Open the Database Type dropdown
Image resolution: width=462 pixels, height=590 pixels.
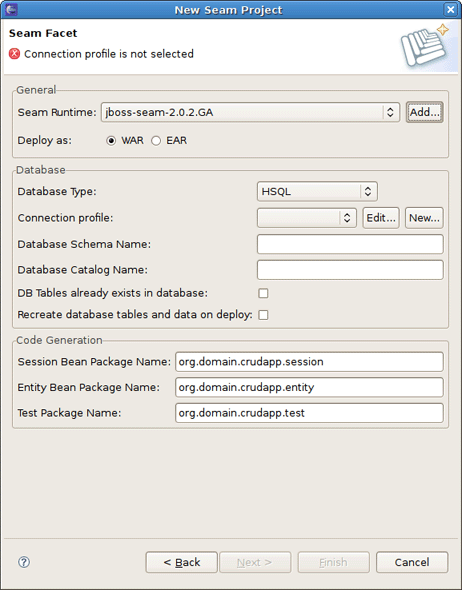pos(317,192)
